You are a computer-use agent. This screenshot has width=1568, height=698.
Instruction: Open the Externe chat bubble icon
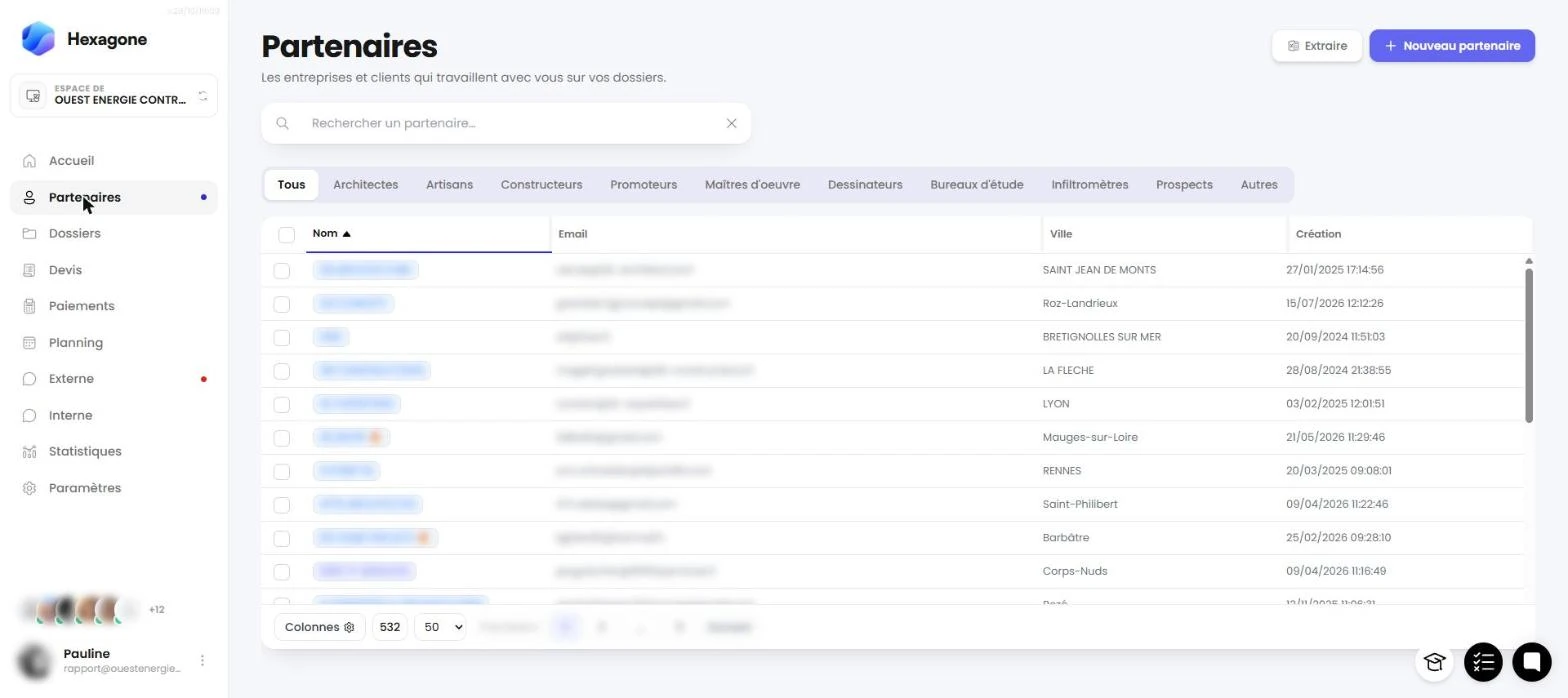[x=29, y=379]
